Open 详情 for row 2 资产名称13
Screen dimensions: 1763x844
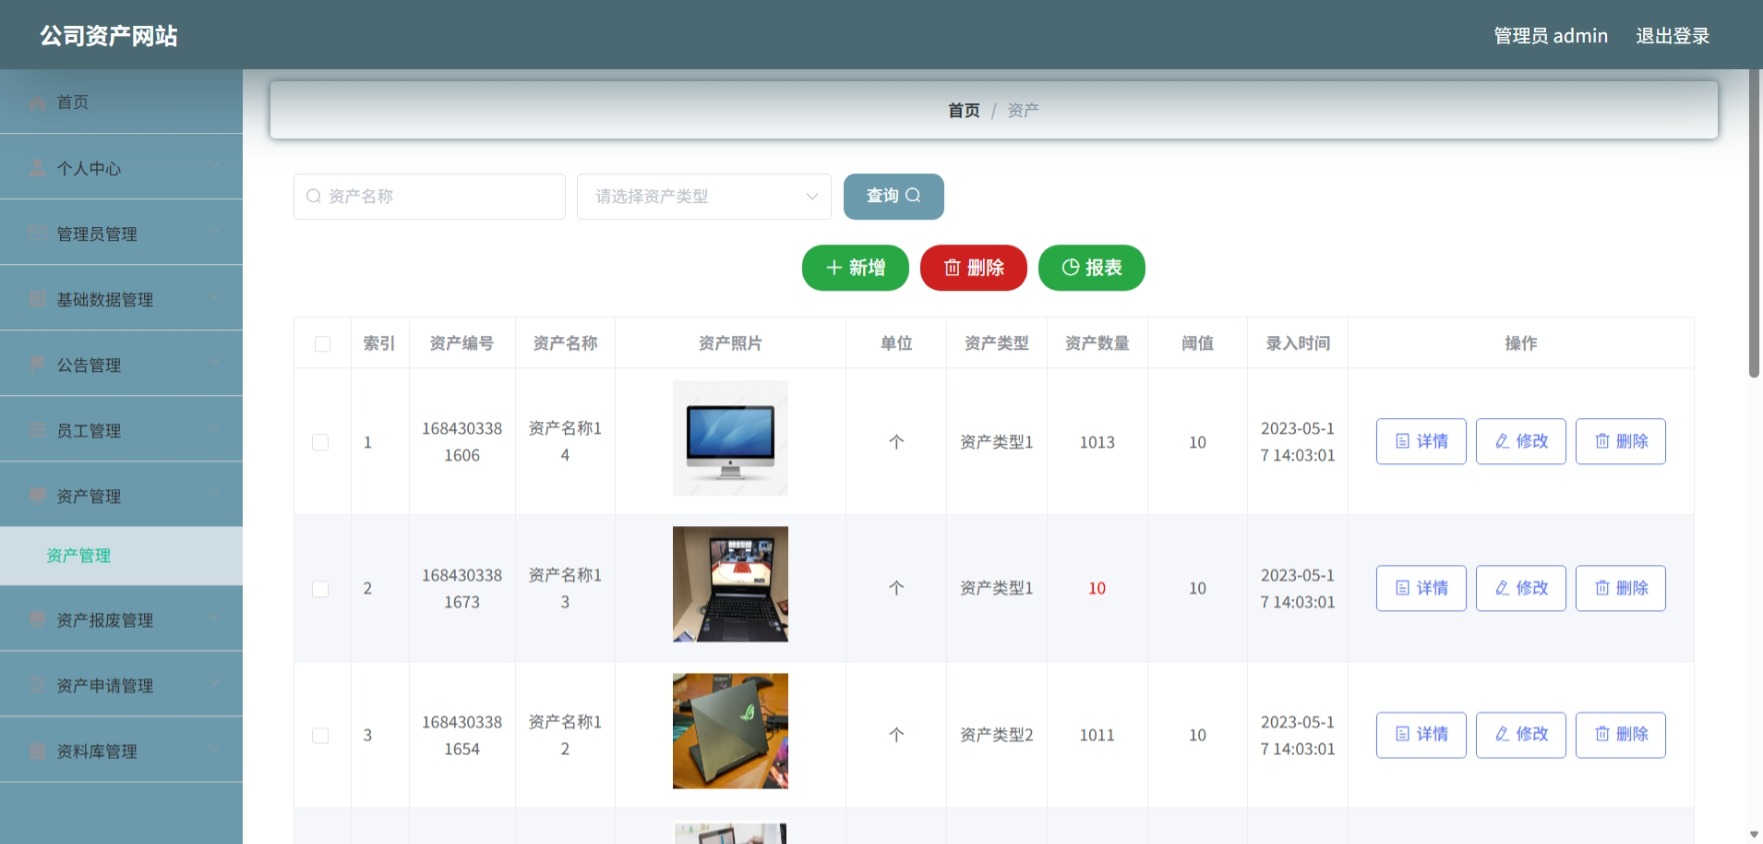[1421, 588]
